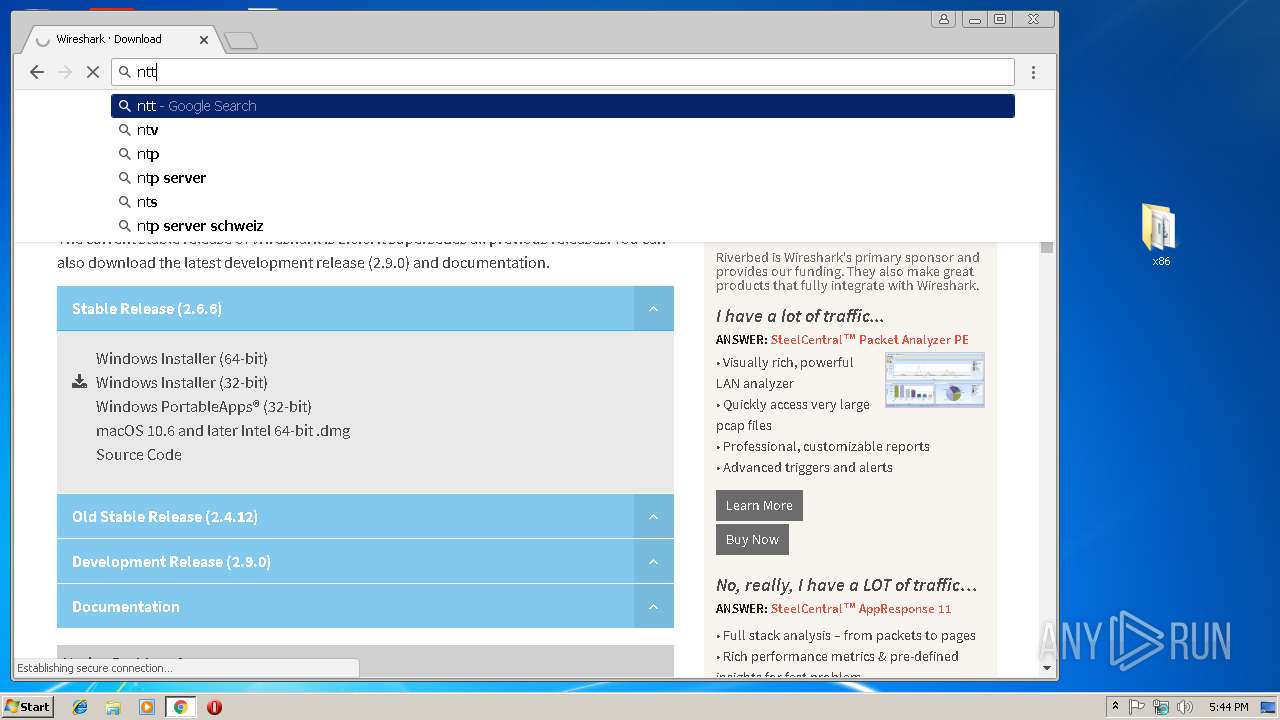
Task: Pick the 'ntp' search suggestion
Action: tap(563, 154)
